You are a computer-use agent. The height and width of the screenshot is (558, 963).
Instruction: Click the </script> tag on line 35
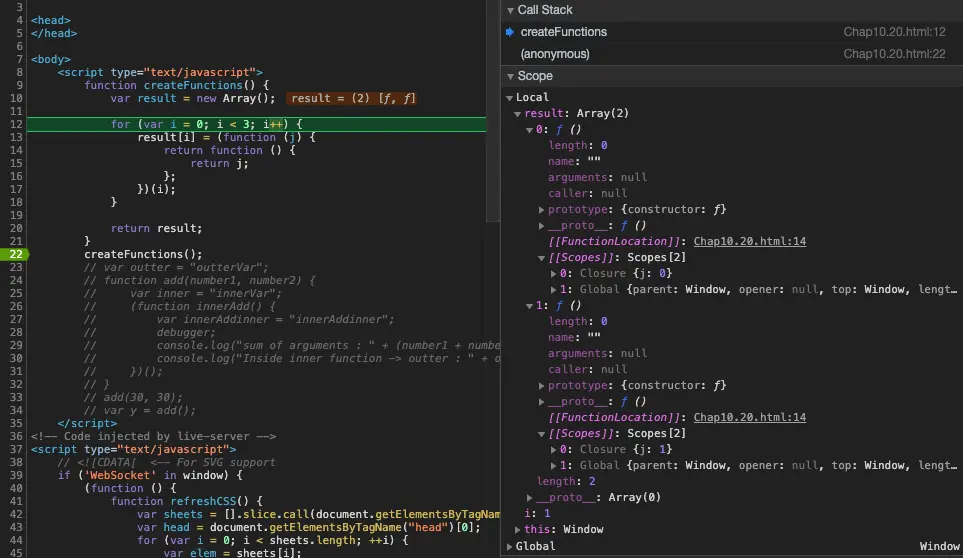click(87, 424)
